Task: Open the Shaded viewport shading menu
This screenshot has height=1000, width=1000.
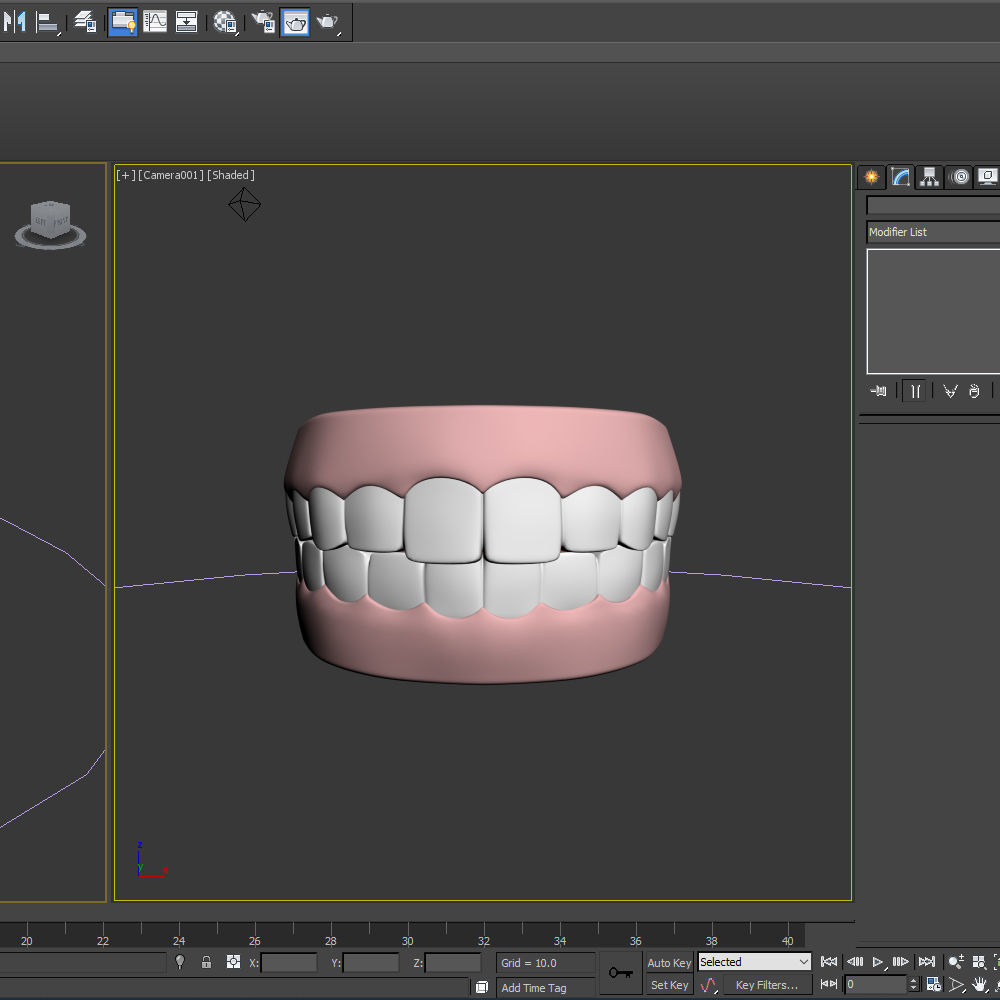Action: click(231, 175)
